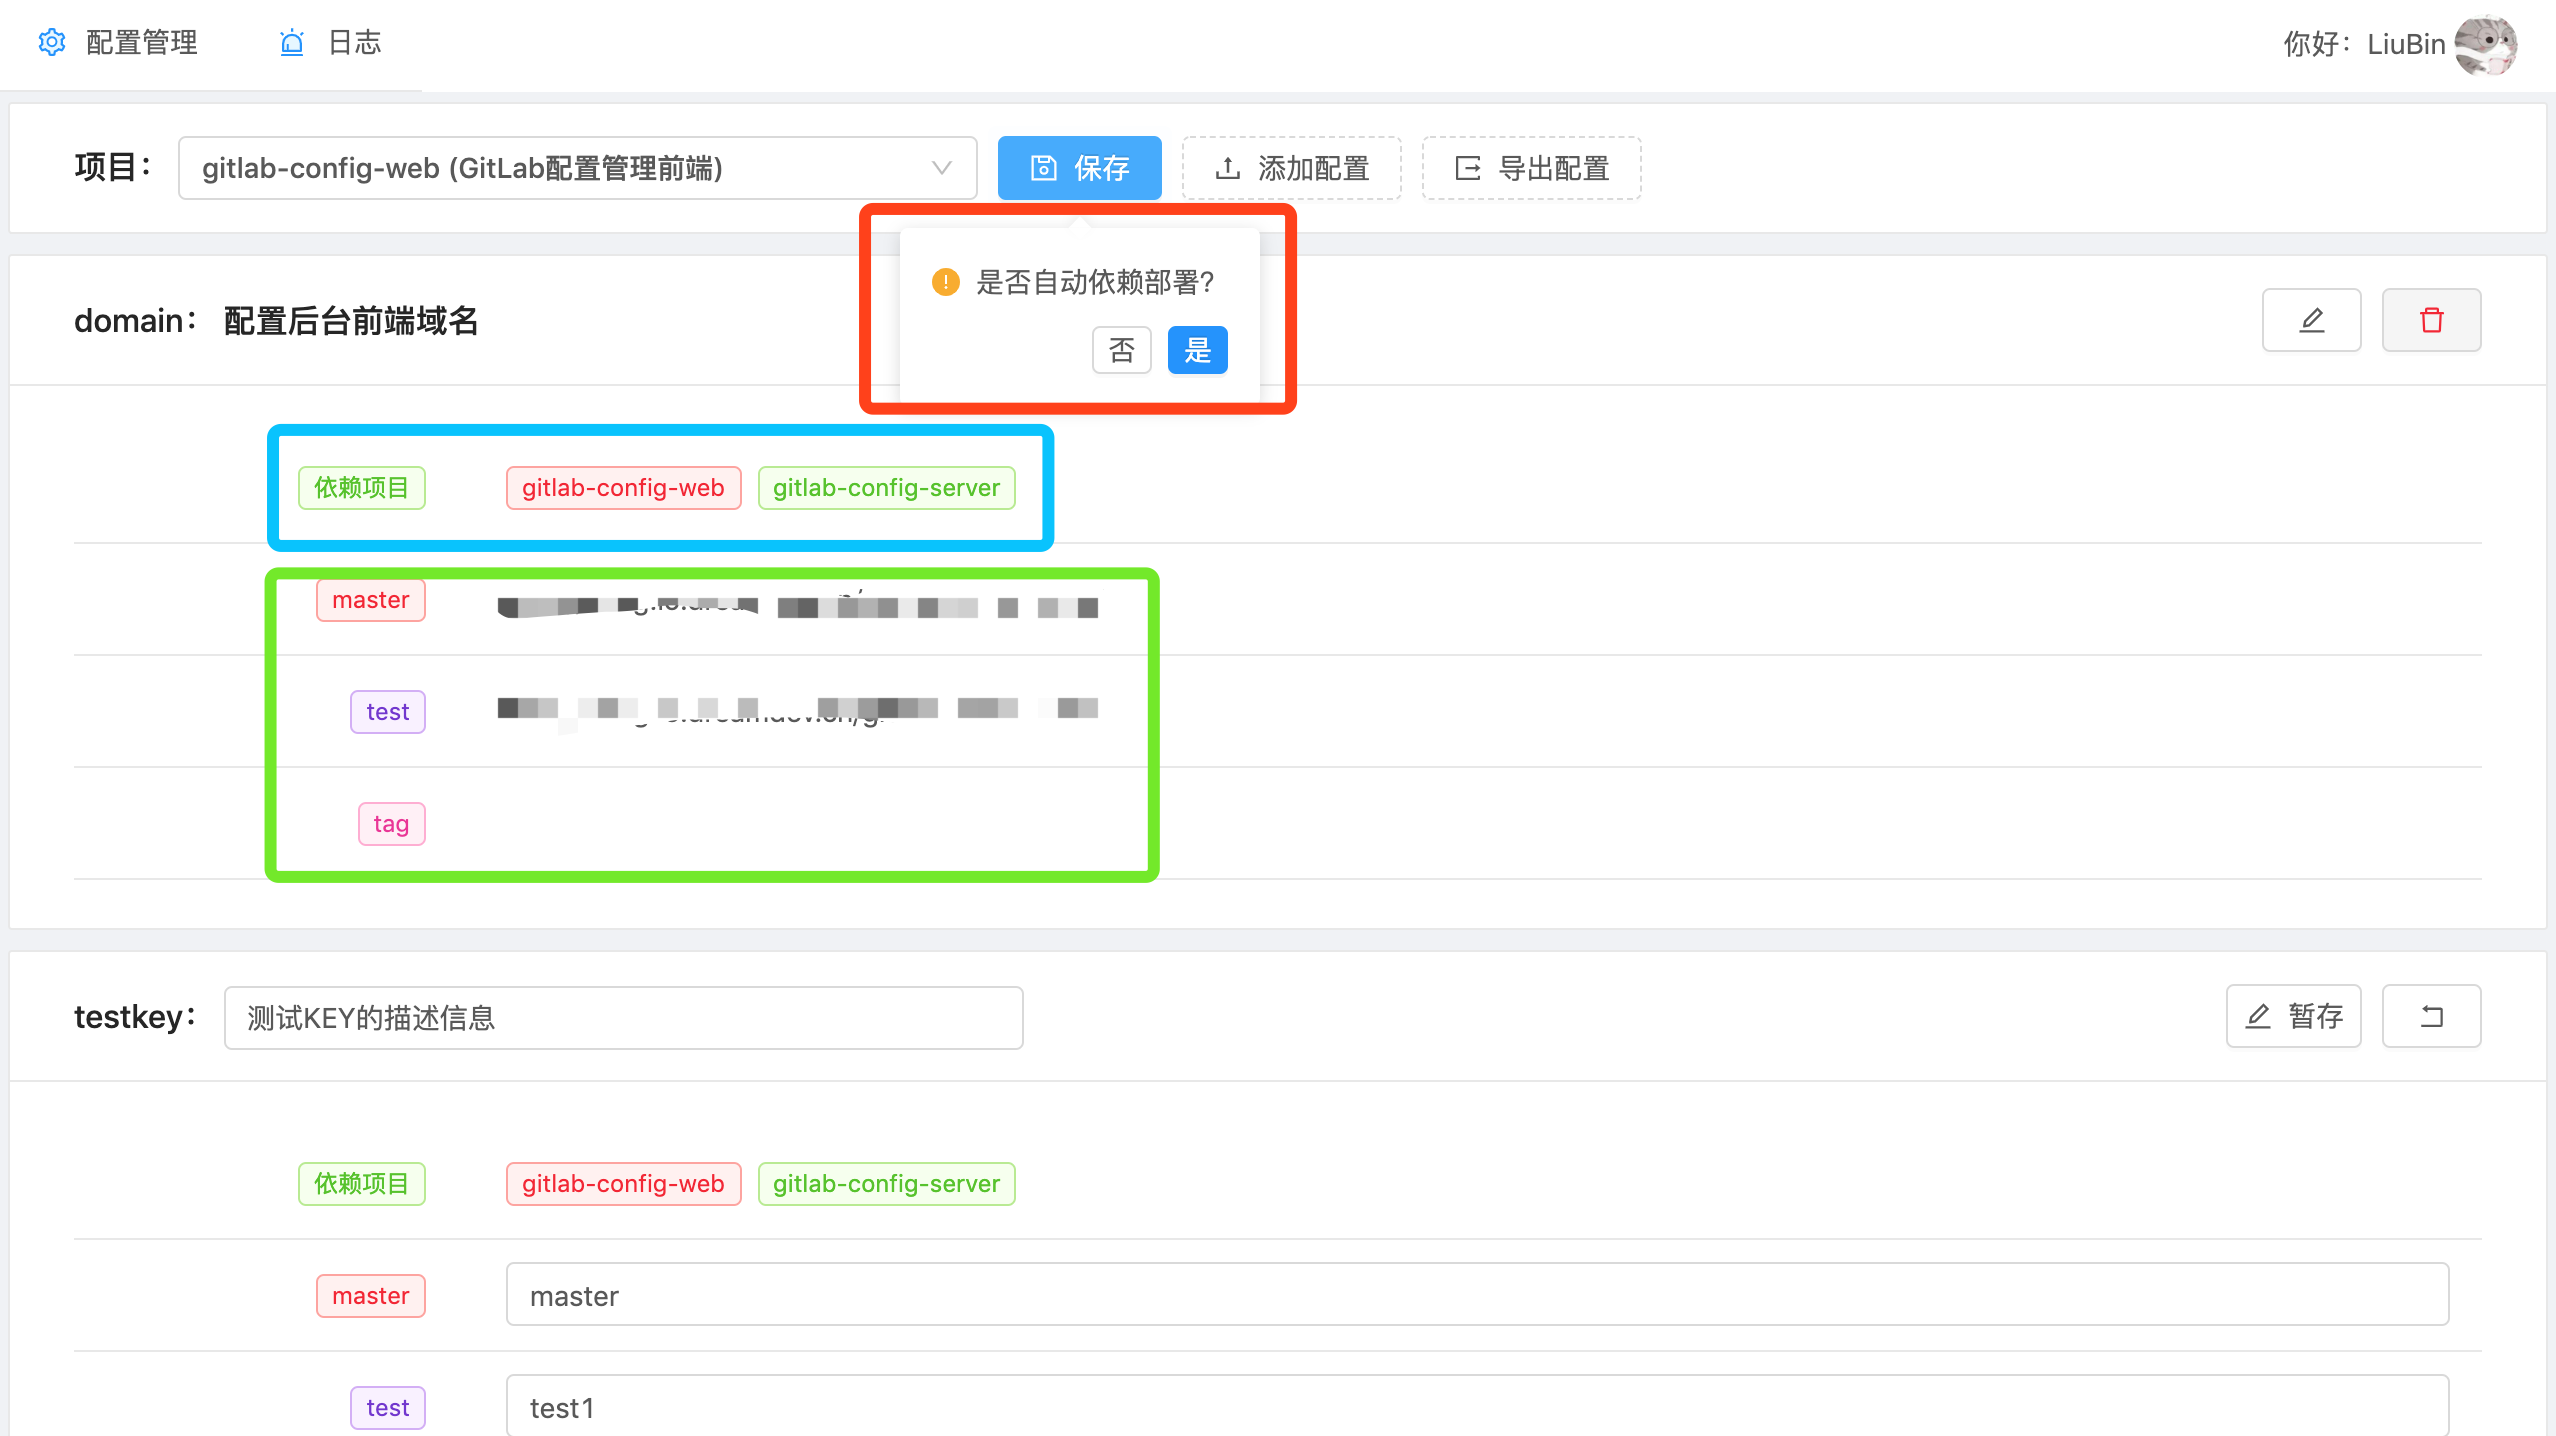Click 否 to decline auto deployment

[1121, 350]
